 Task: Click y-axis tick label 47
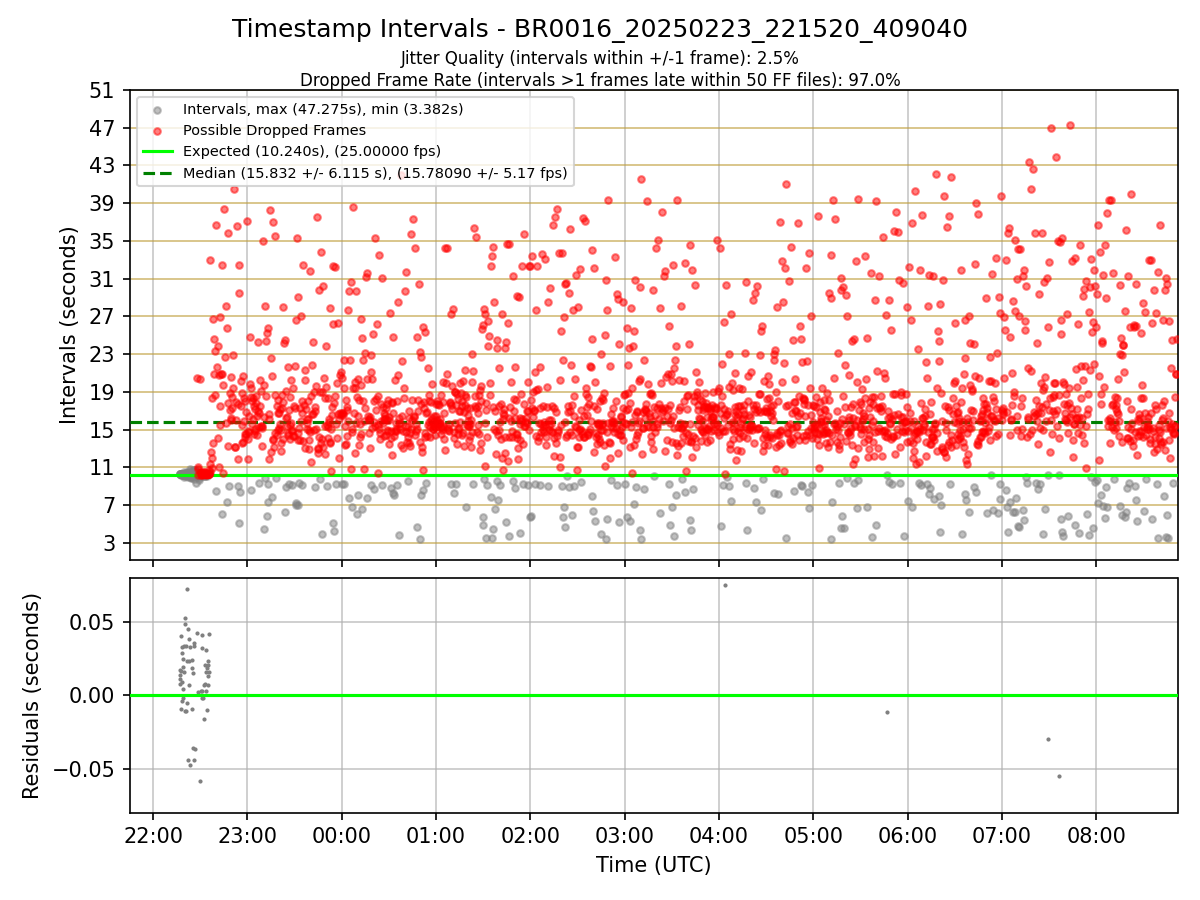pos(101,128)
